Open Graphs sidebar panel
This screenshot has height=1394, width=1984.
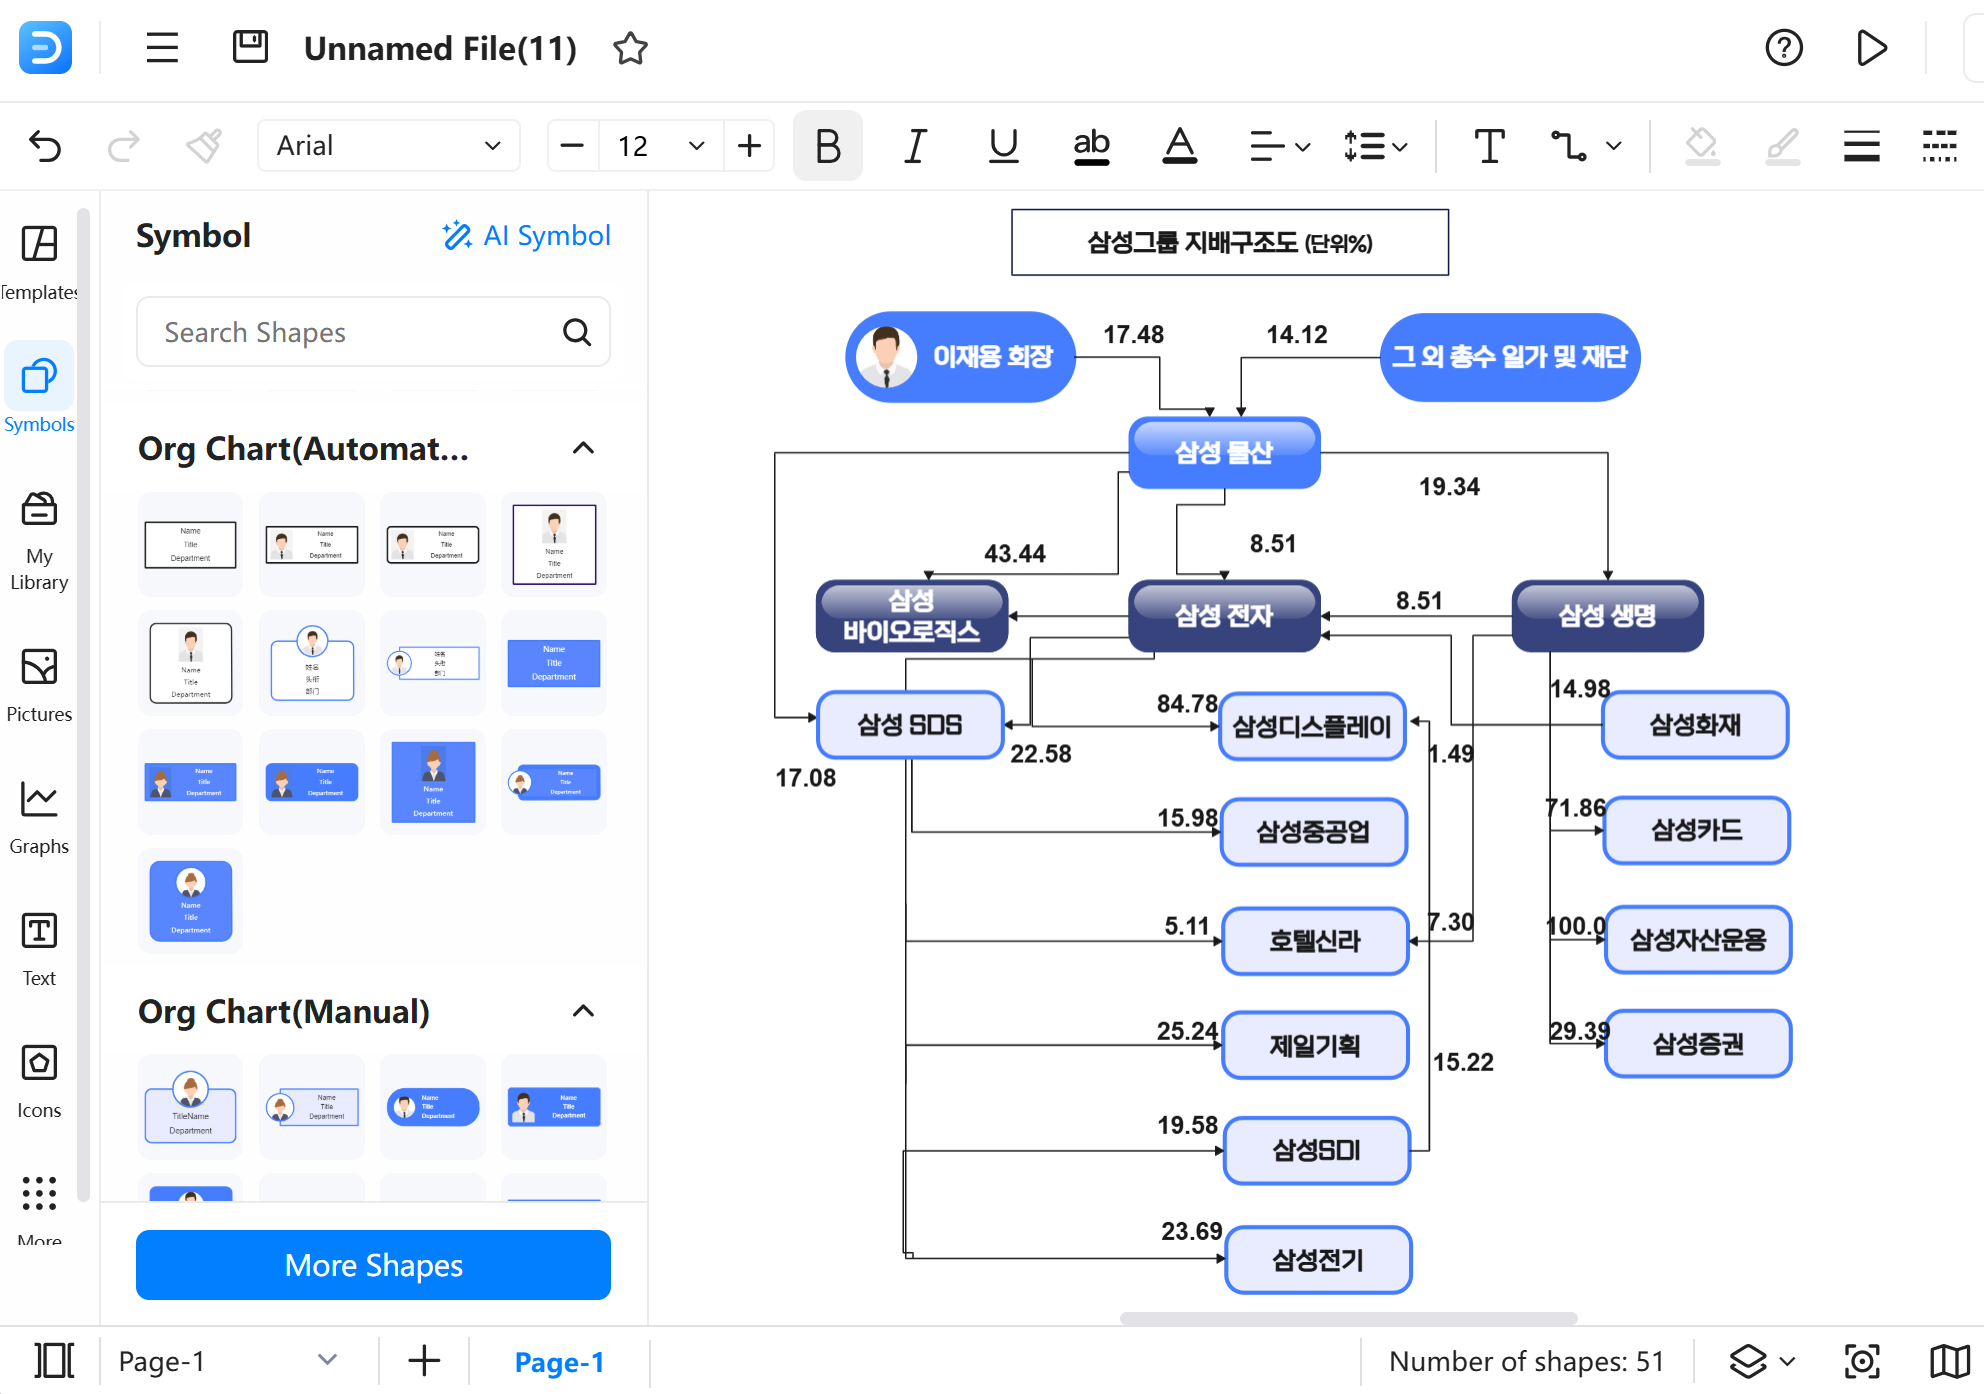pos(39,816)
